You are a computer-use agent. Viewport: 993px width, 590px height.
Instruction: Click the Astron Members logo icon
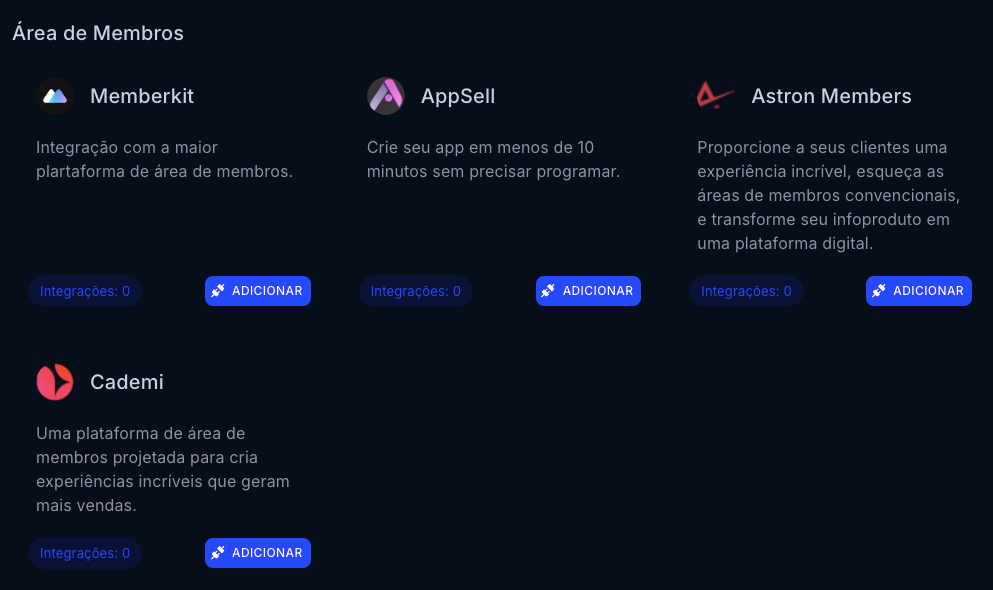715,96
